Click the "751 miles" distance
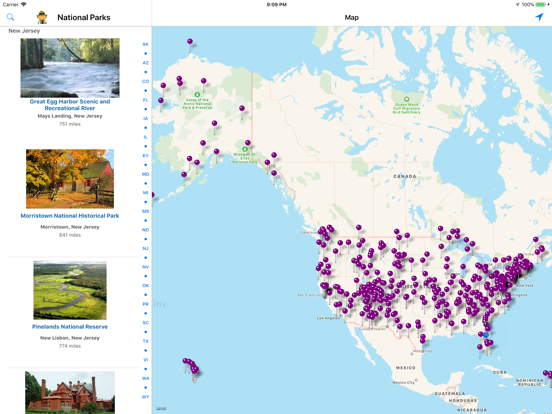The image size is (552, 414). click(x=70, y=124)
